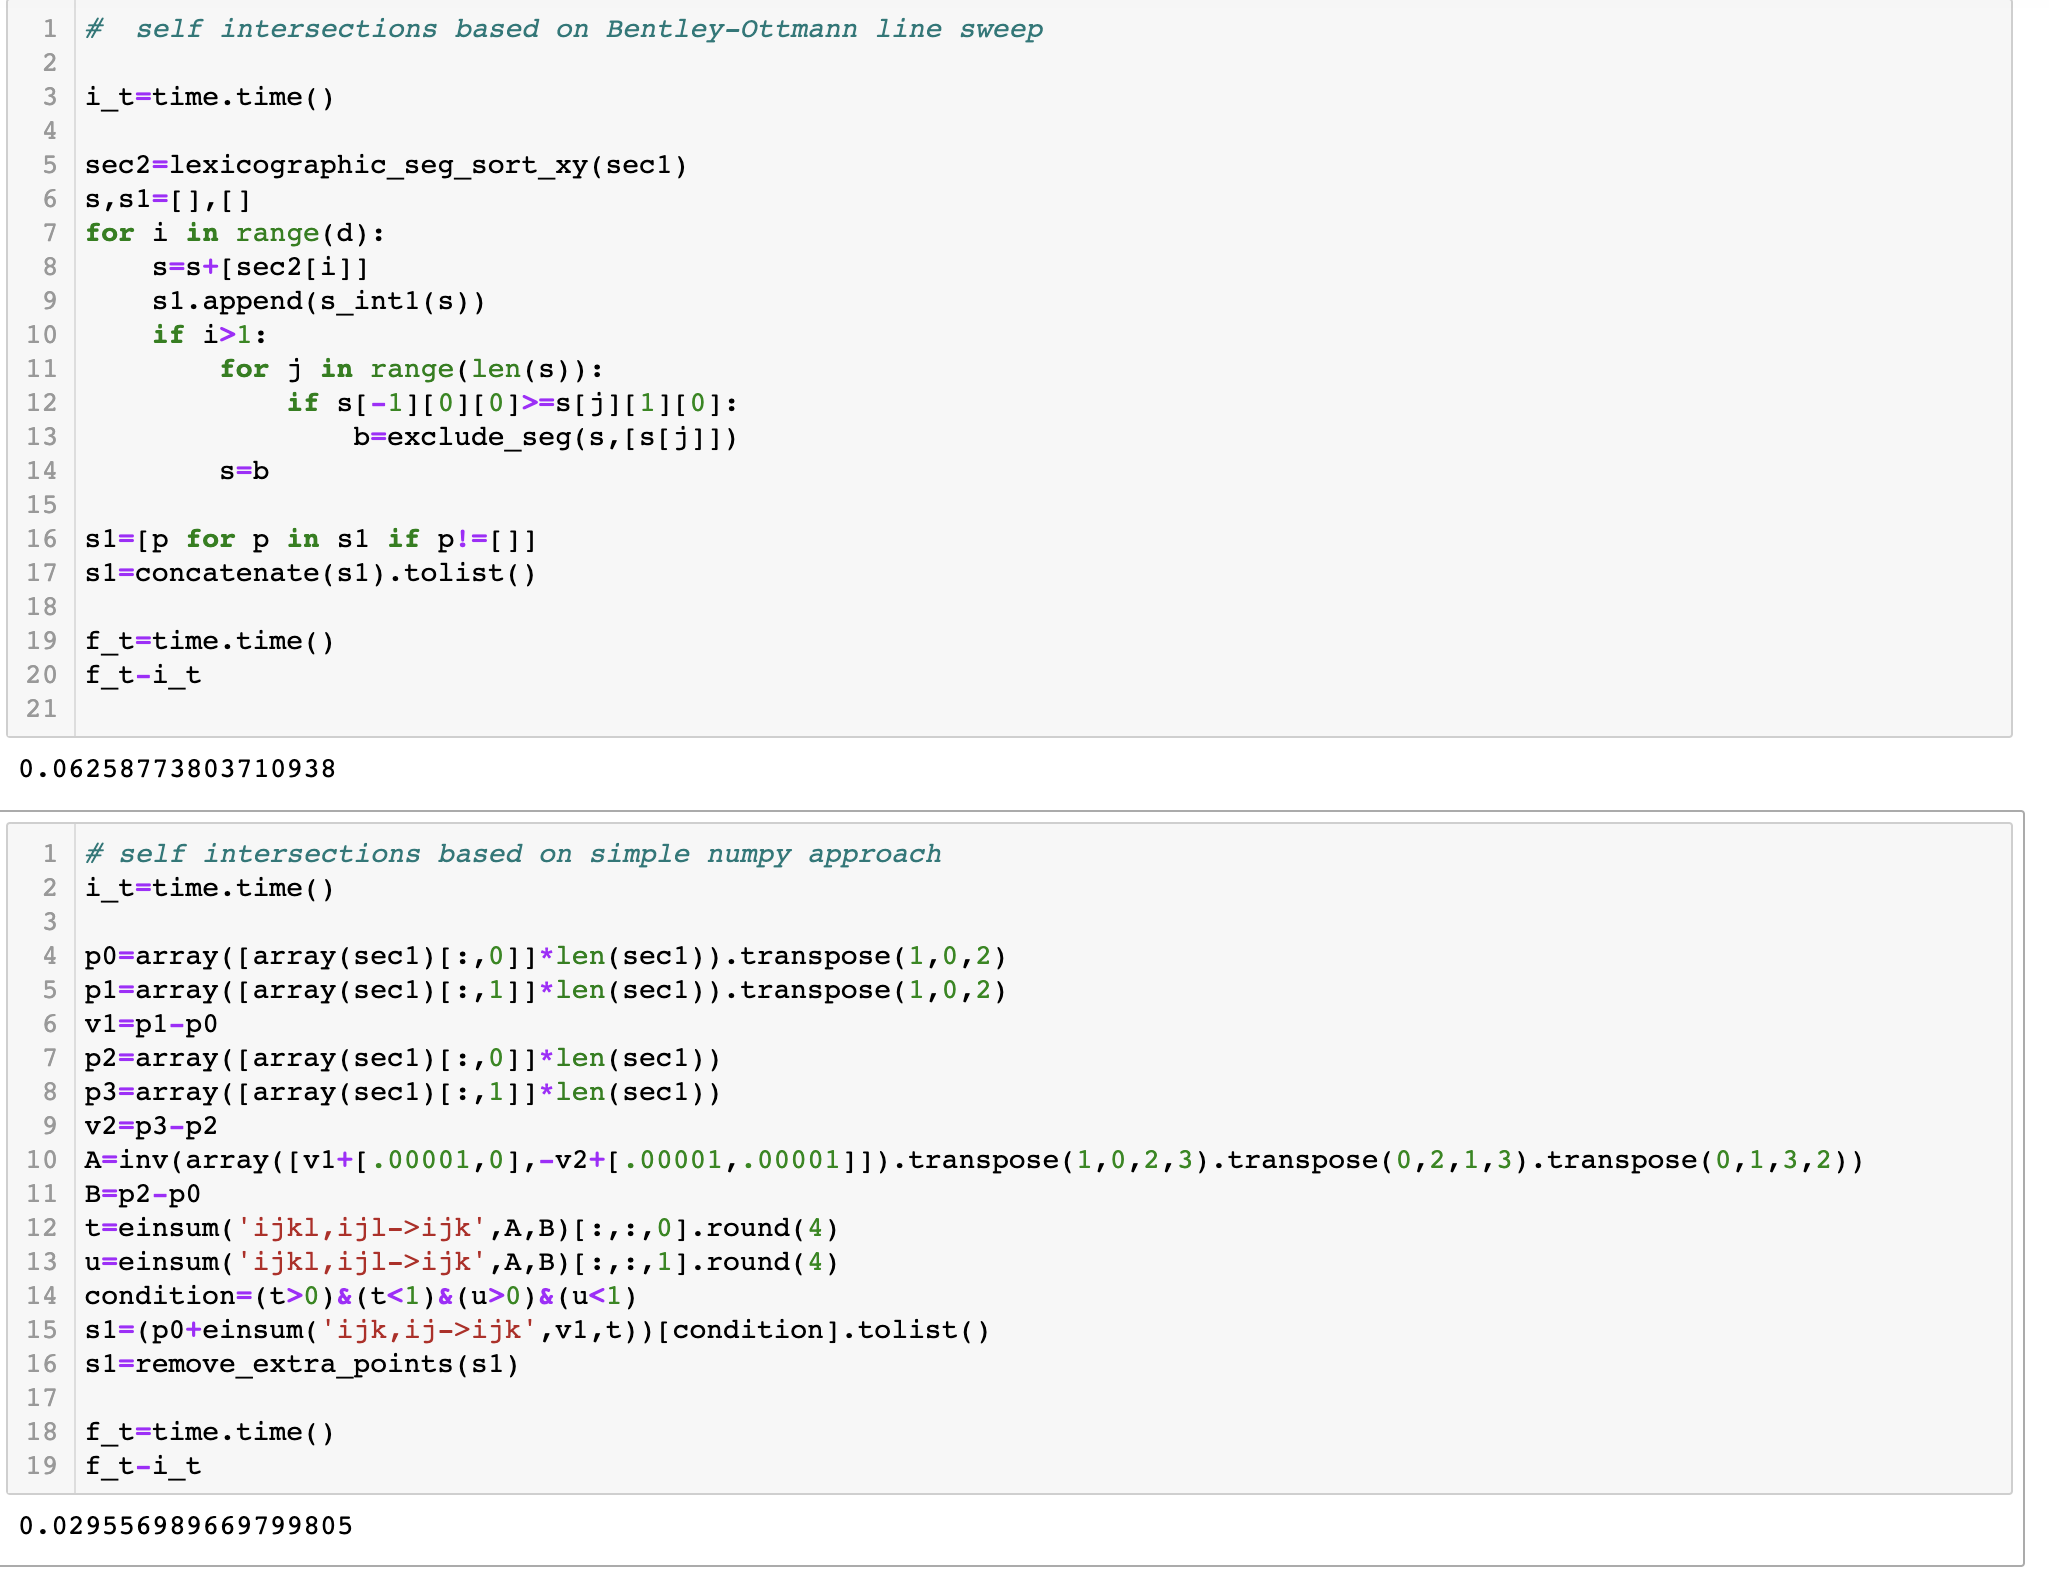Click the condition= line in second cell
2049x1580 pixels.
[360, 1296]
